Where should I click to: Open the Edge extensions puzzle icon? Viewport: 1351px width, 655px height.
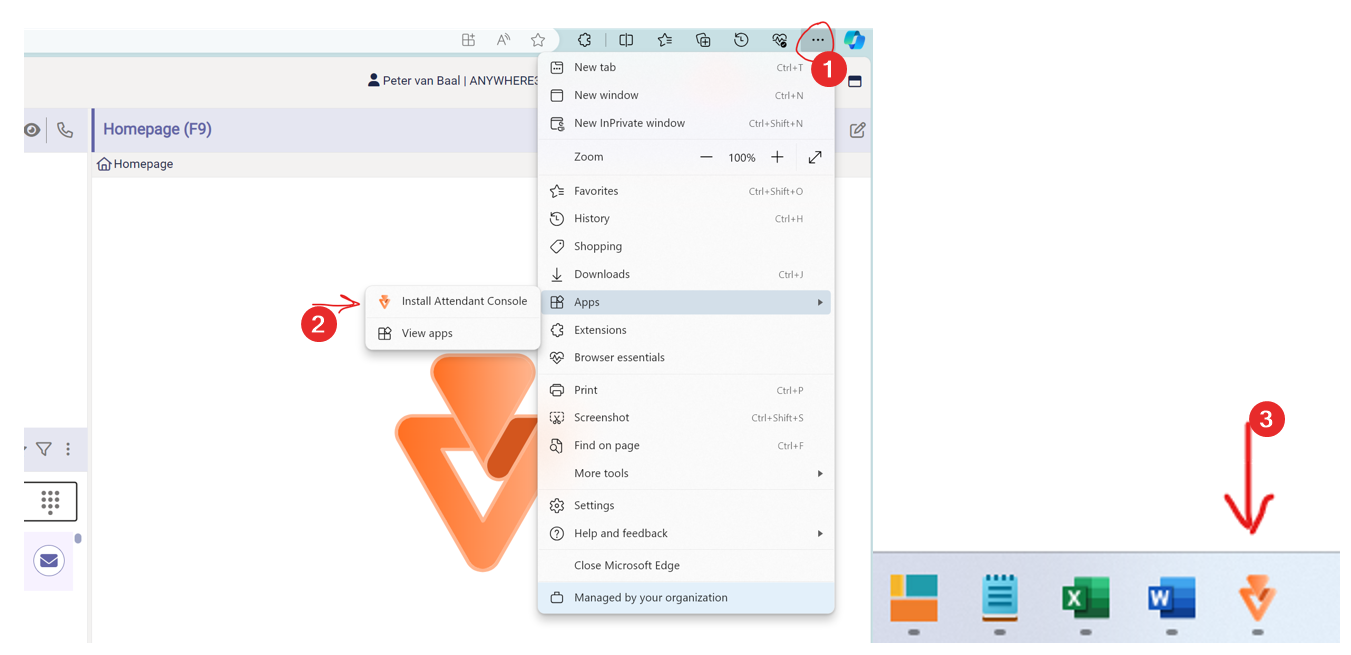point(584,40)
